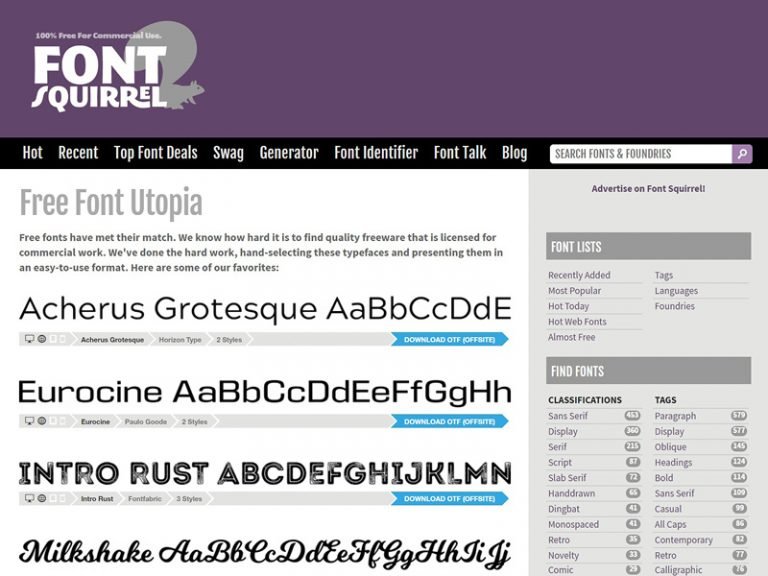This screenshot has width=768, height=576.
Task: Click the search magnifier button
Action: pyautogui.click(x=742, y=154)
